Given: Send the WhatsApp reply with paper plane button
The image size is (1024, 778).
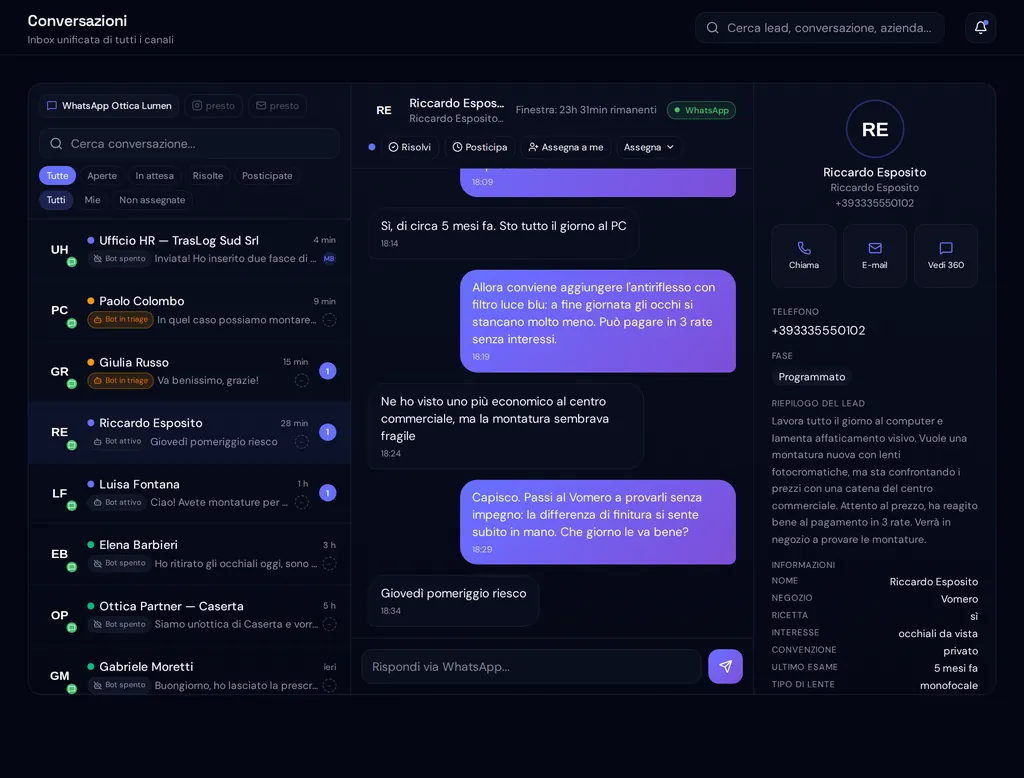Looking at the screenshot, I should [x=725, y=666].
